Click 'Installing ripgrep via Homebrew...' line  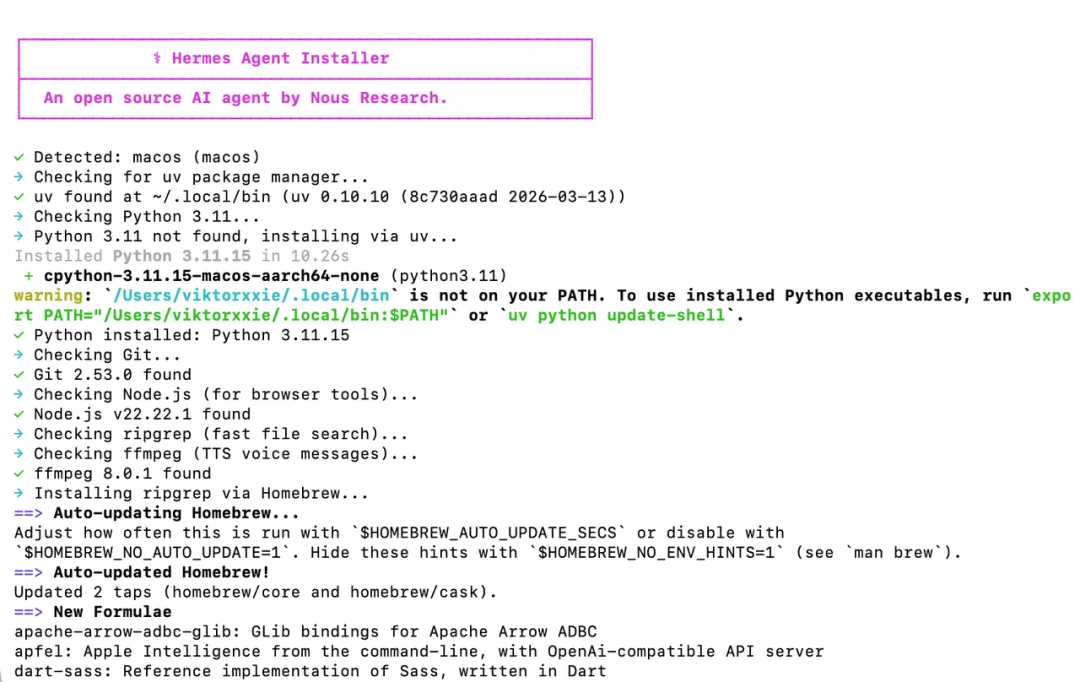pos(201,493)
